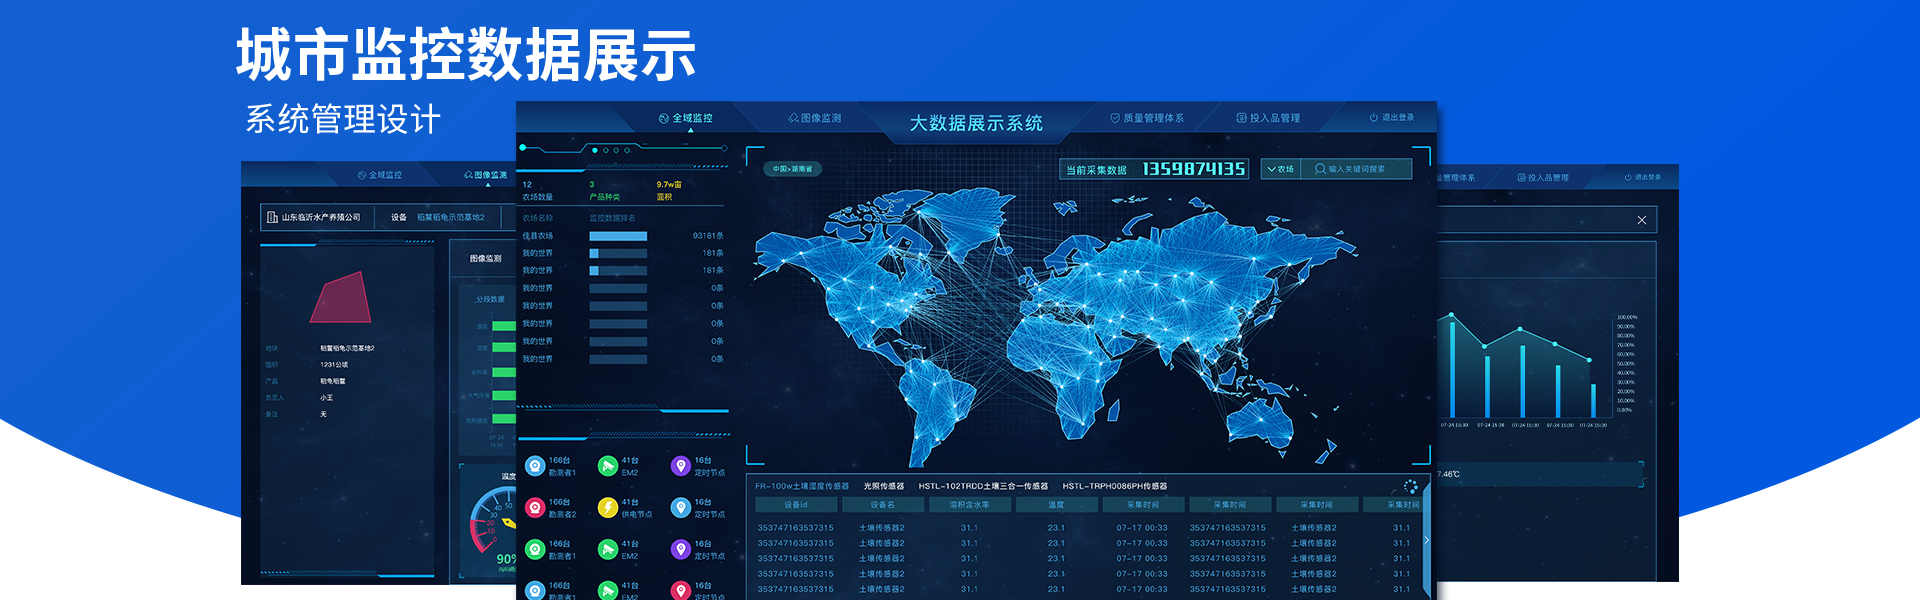1920x600 pixels.
Task: Open the 全域监控 tab in center dashboard
Action: pyautogui.click(x=686, y=118)
